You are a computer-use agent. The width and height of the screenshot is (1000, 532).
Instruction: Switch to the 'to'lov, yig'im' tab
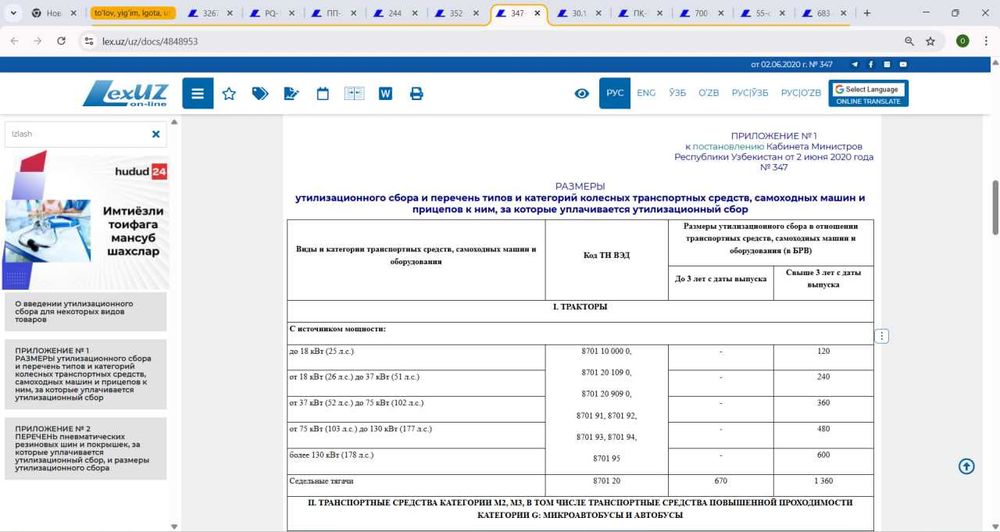[x=133, y=13]
